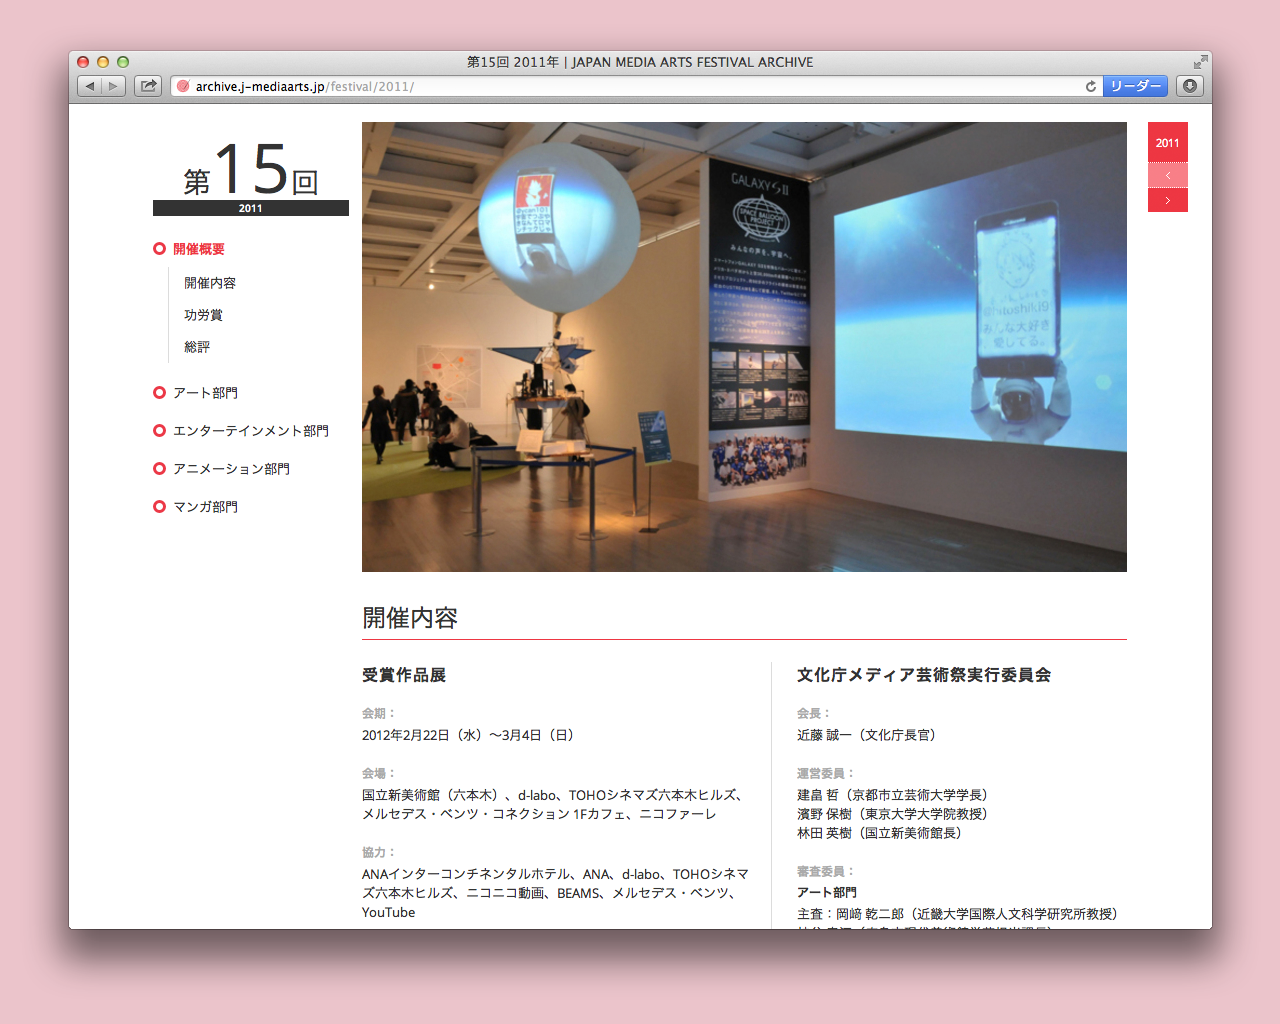Open the 総評 sidebar sub-item
The height and width of the screenshot is (1024, 1280).
point(197,347)
